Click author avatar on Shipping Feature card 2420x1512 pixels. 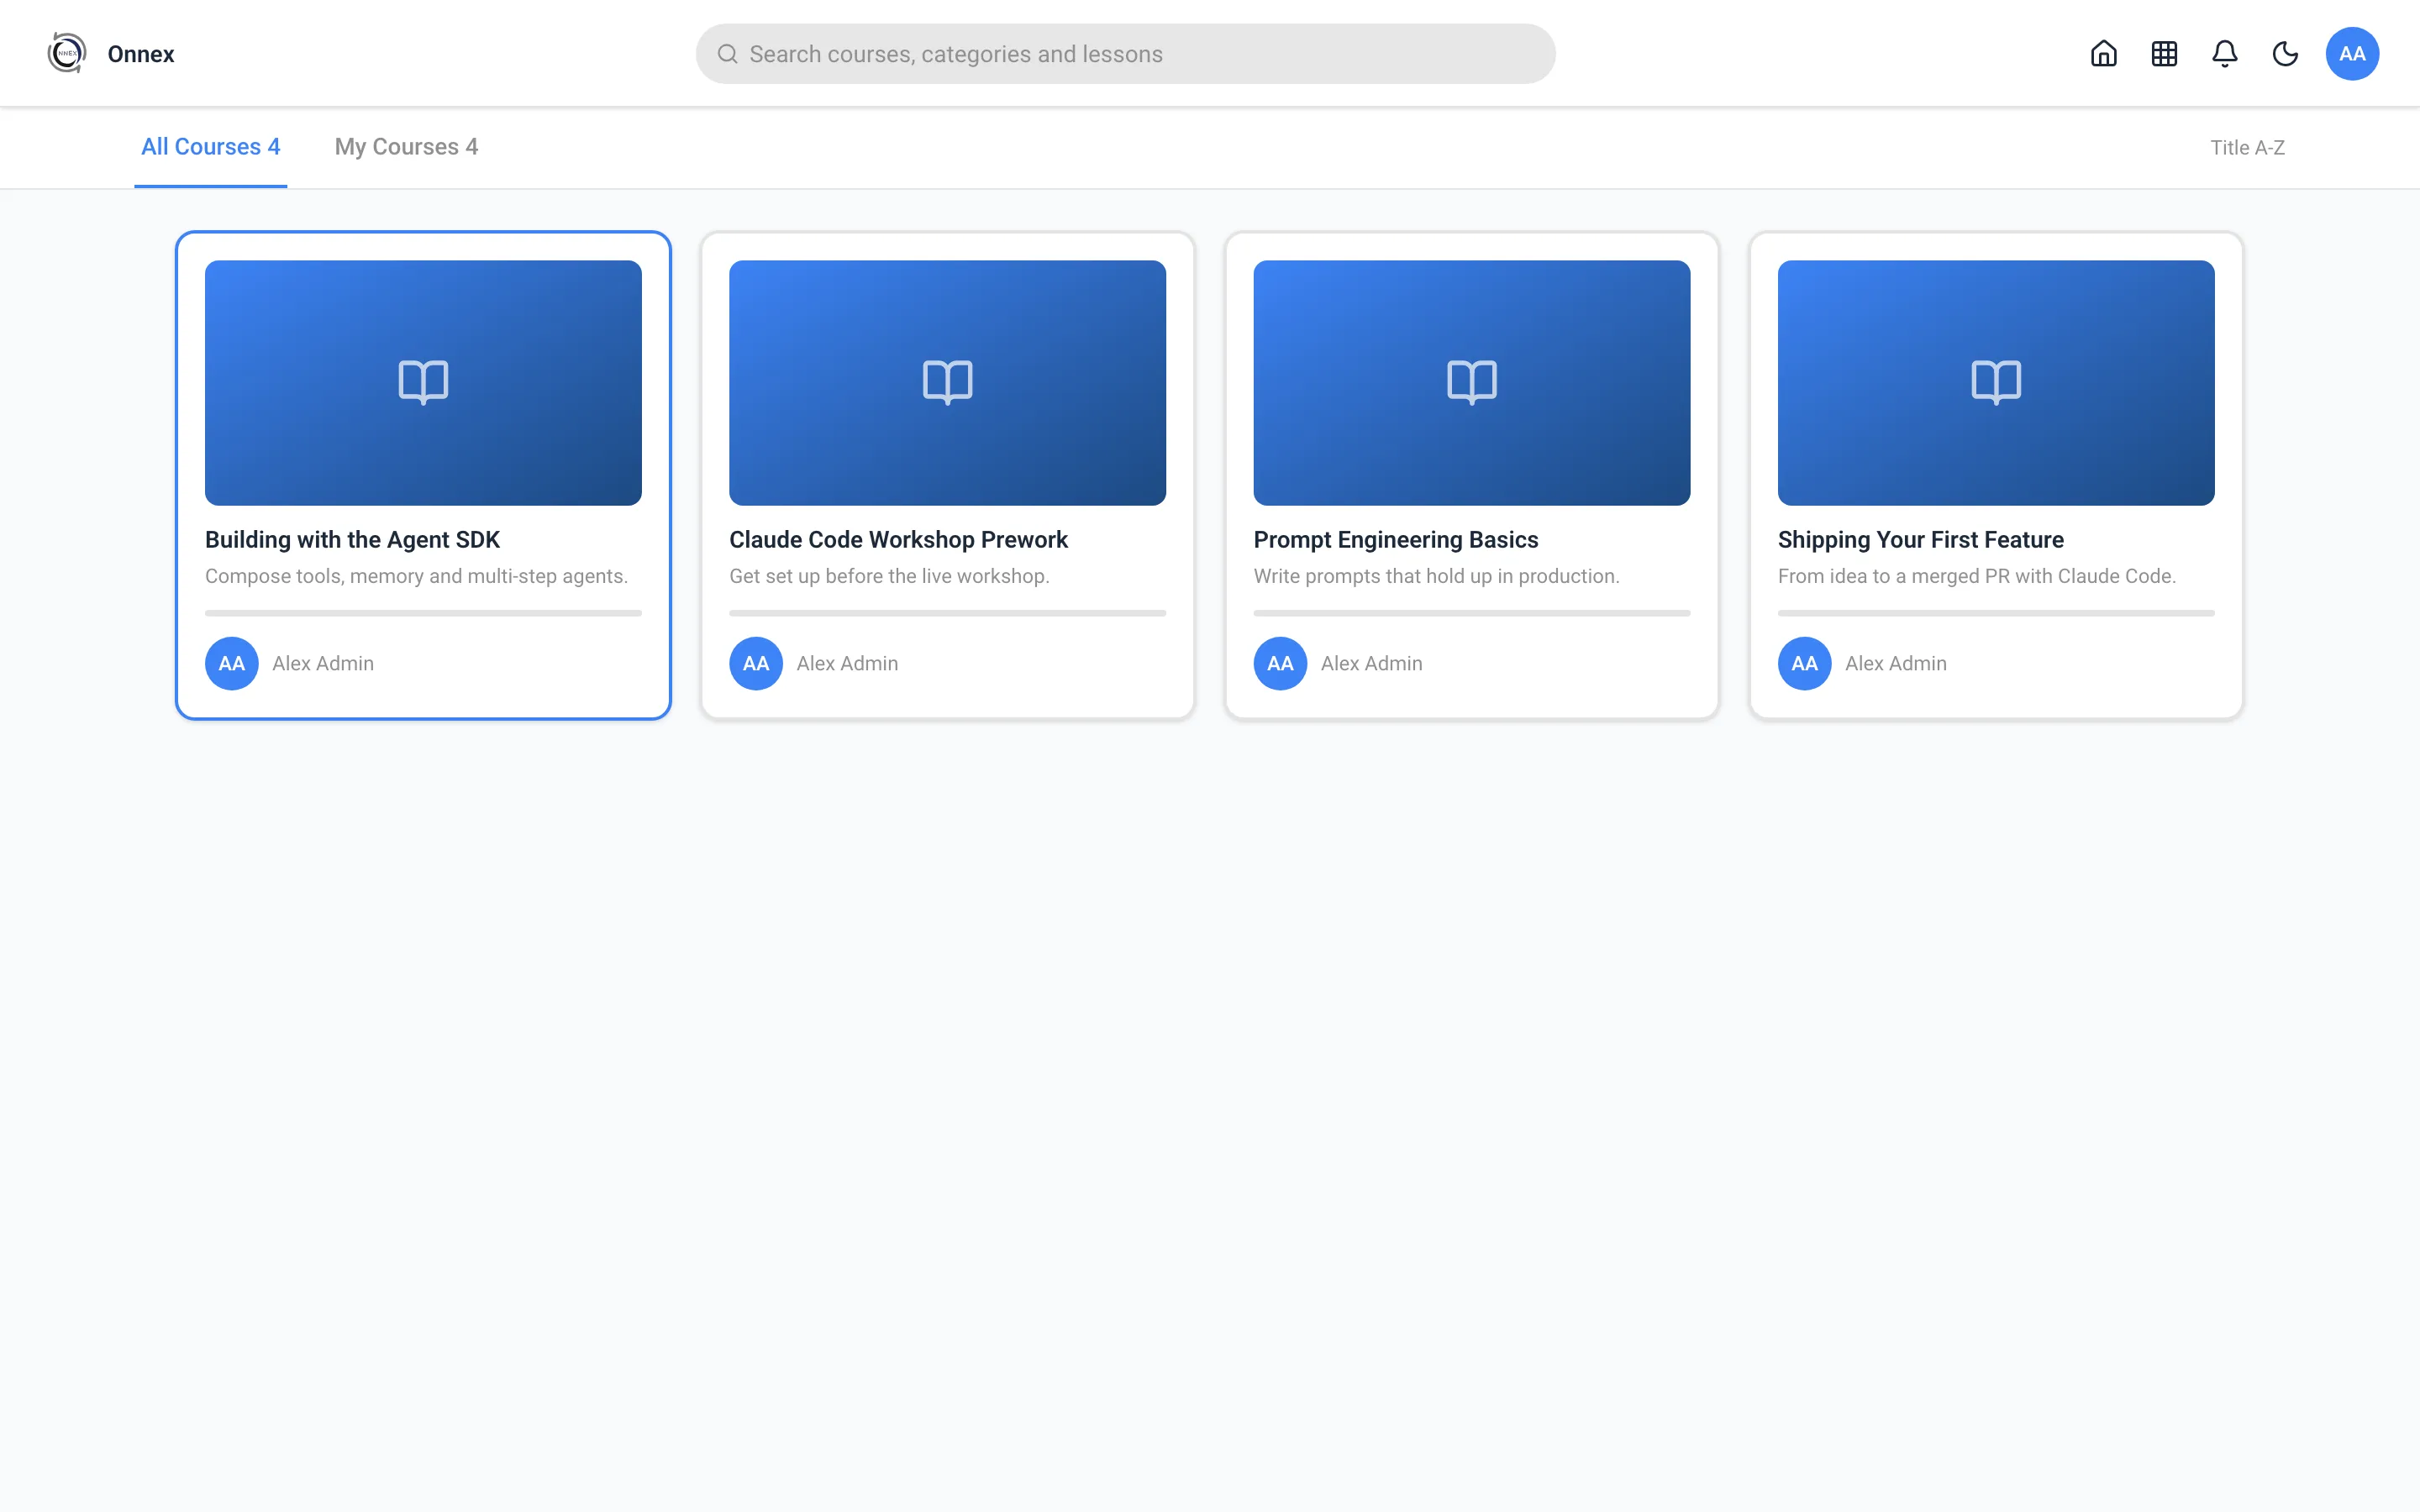(x=1804, y=664)
